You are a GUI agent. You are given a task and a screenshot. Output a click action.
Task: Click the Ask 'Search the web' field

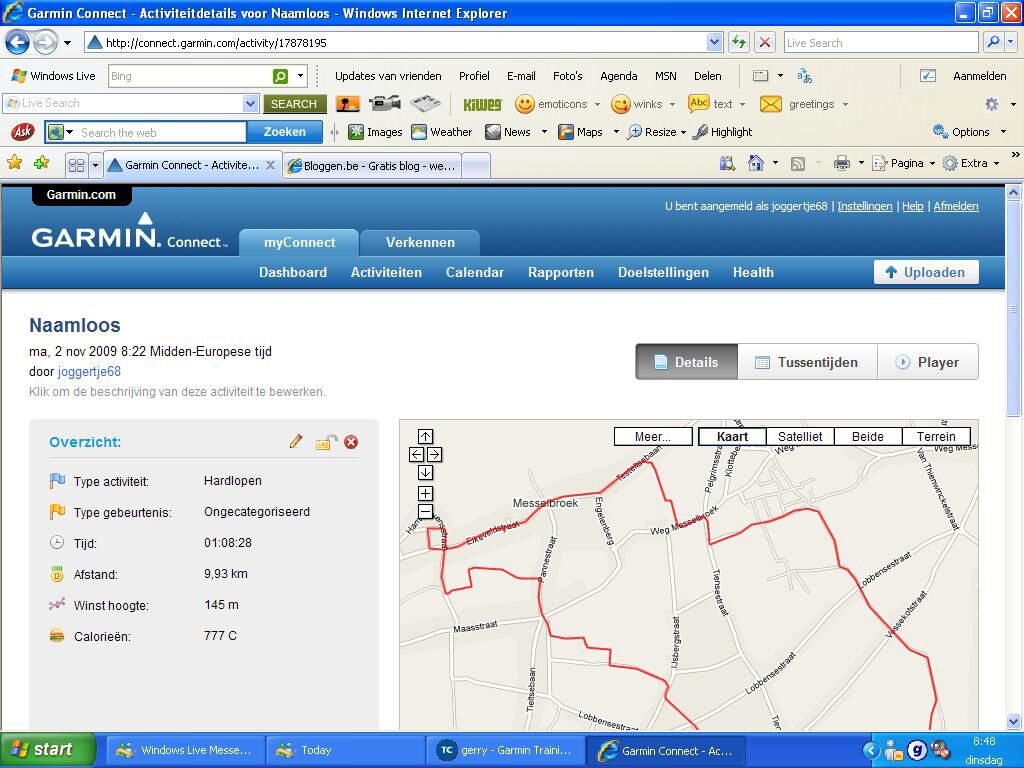click(x=160, y=132)
